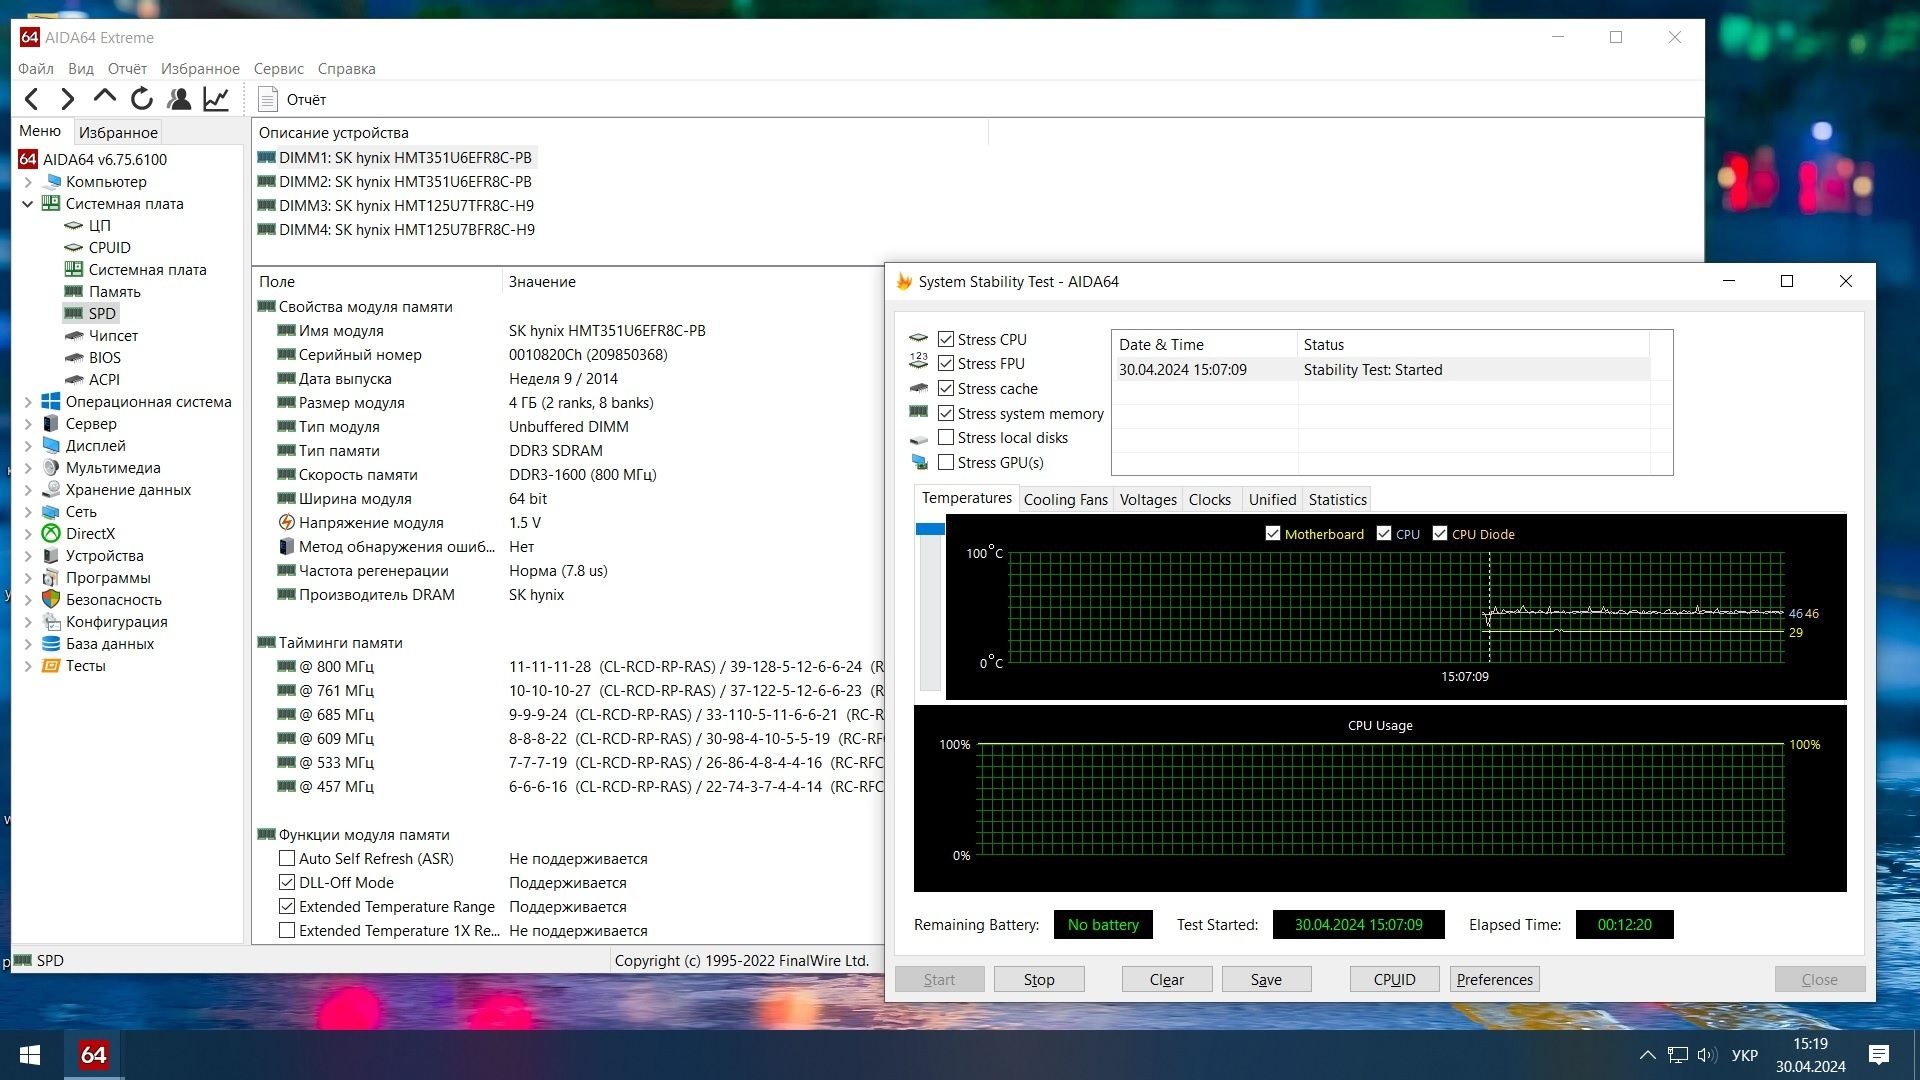Click the CPUID button in stability test
Image resolution: width=1920 pixels, height=1080 pixels.
pyautogui.click(x=1394, y=978)
